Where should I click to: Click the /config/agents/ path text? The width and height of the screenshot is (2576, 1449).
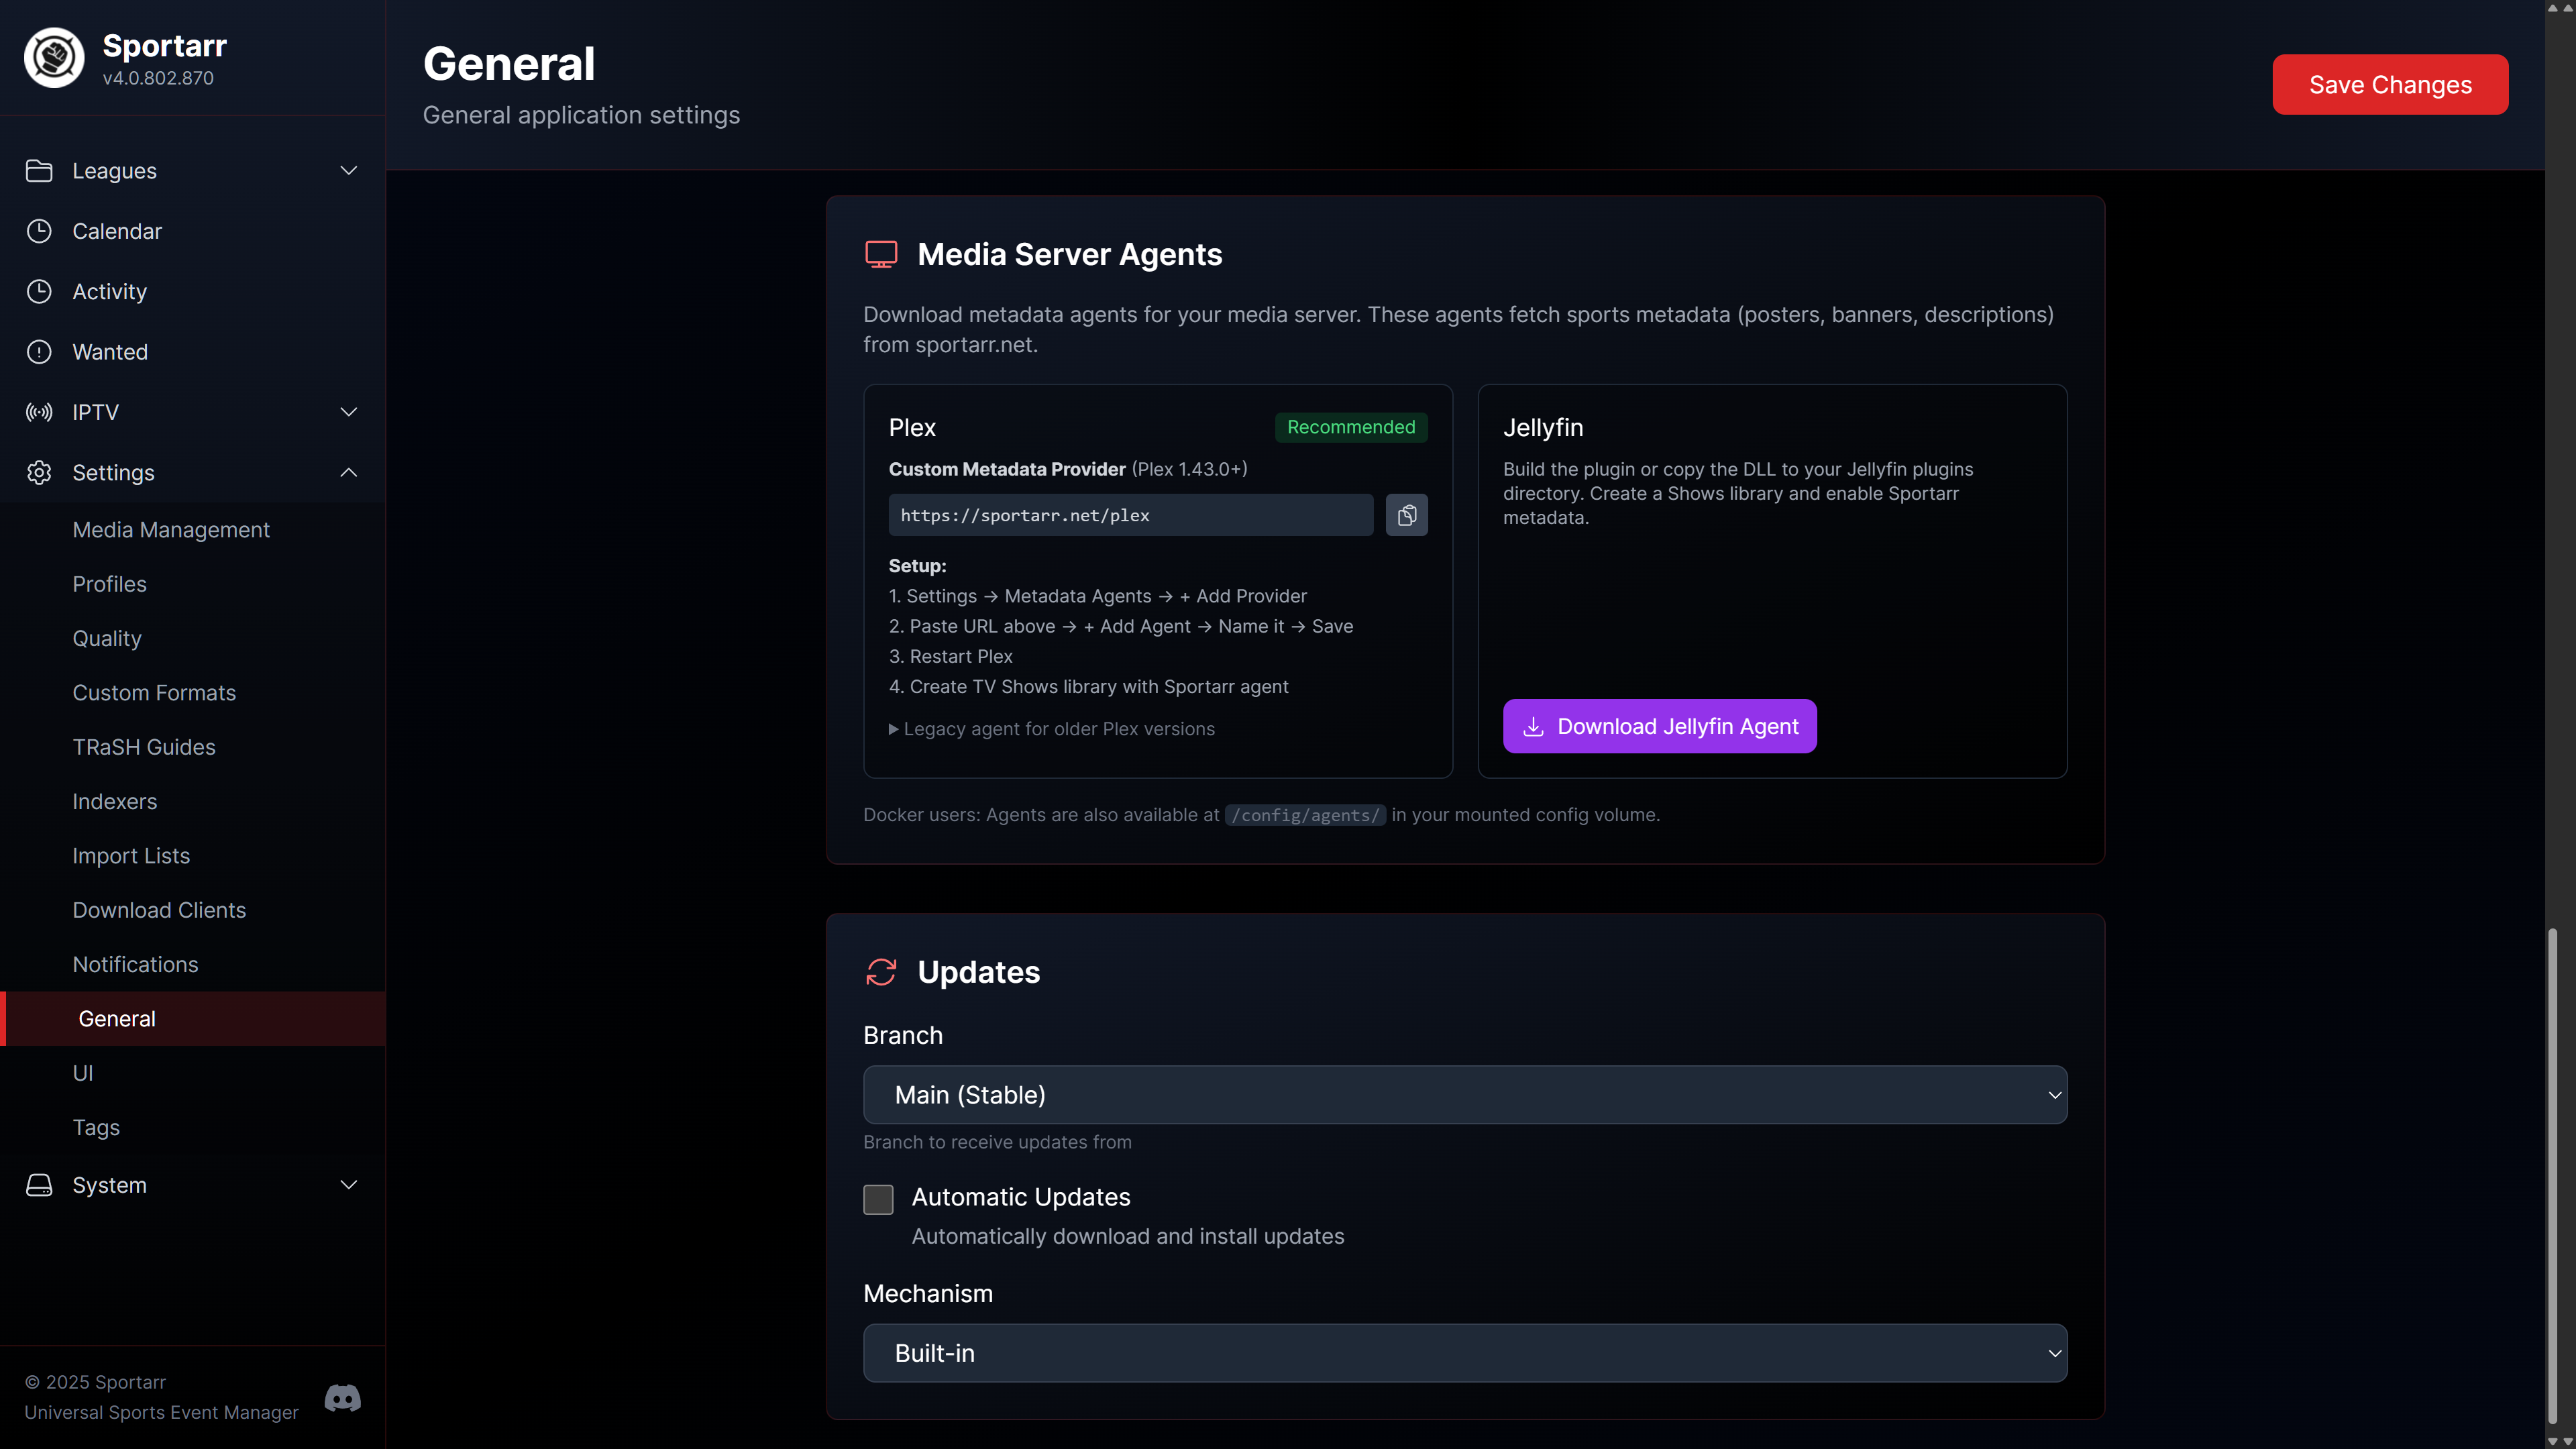(x=1305, y=815)
